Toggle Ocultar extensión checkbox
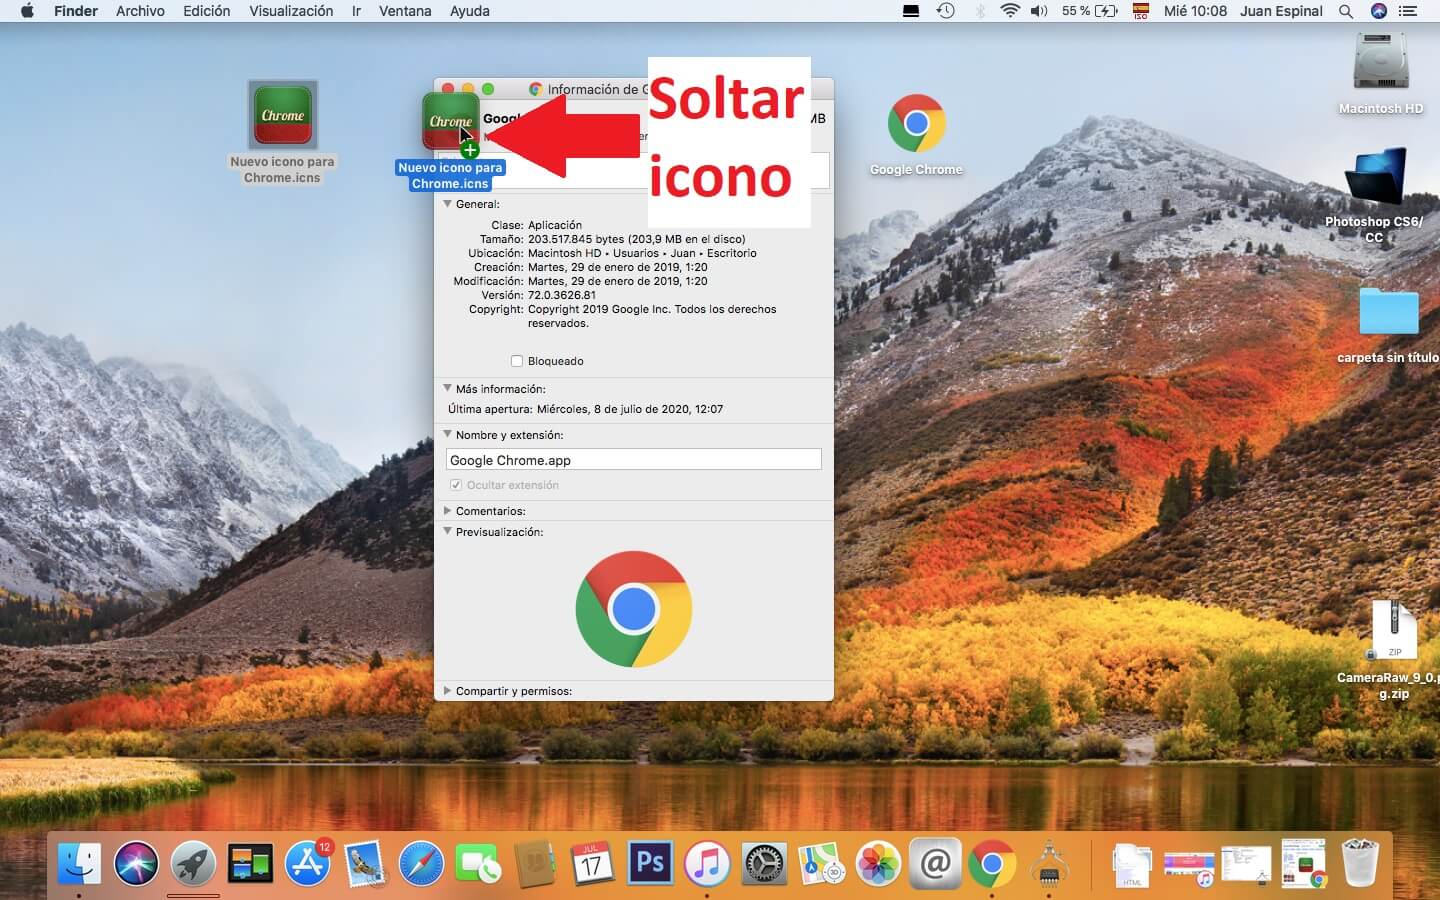 456,485
